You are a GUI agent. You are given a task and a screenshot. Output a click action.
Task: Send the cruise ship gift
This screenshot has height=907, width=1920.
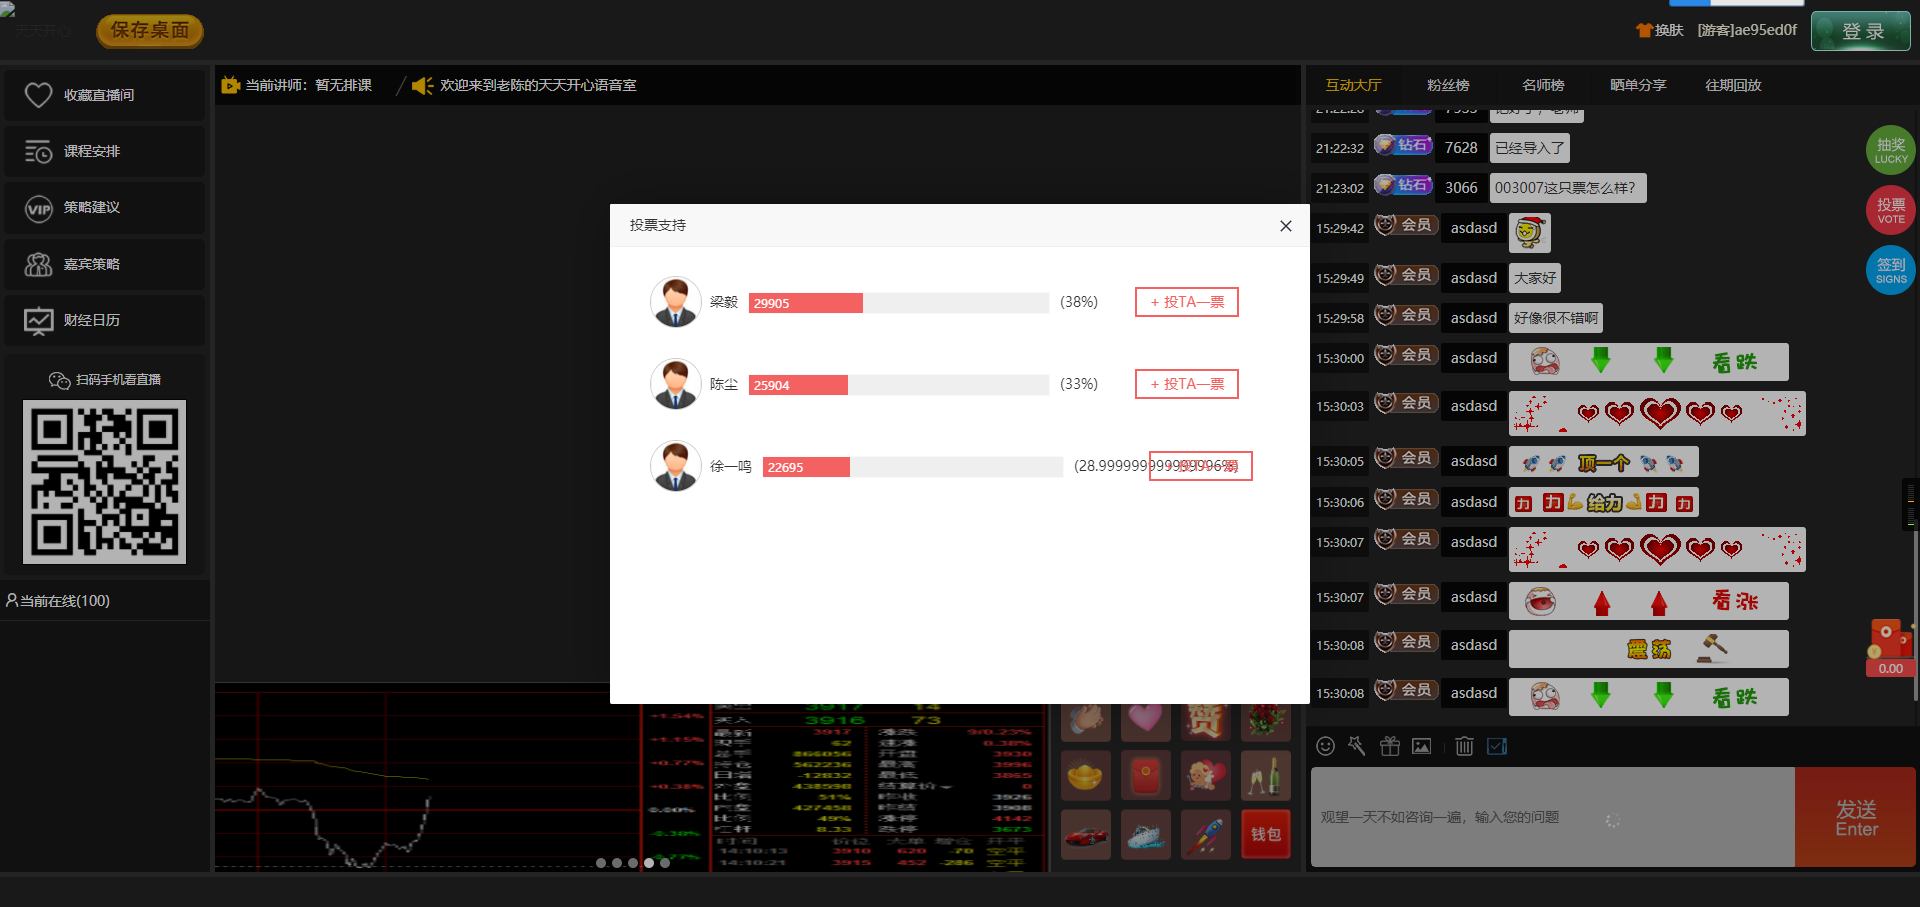pos(1145,835)
